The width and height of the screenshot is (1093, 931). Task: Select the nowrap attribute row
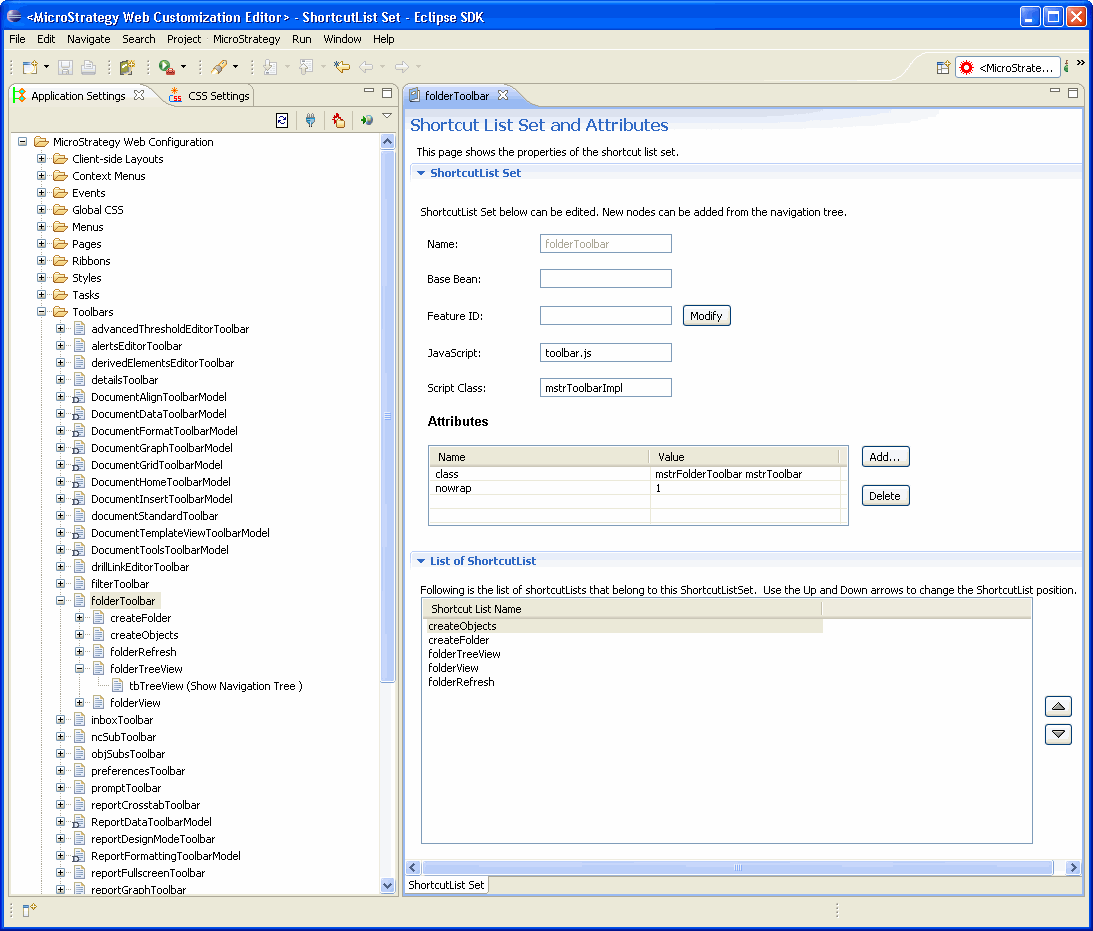[x=637, y=488]
